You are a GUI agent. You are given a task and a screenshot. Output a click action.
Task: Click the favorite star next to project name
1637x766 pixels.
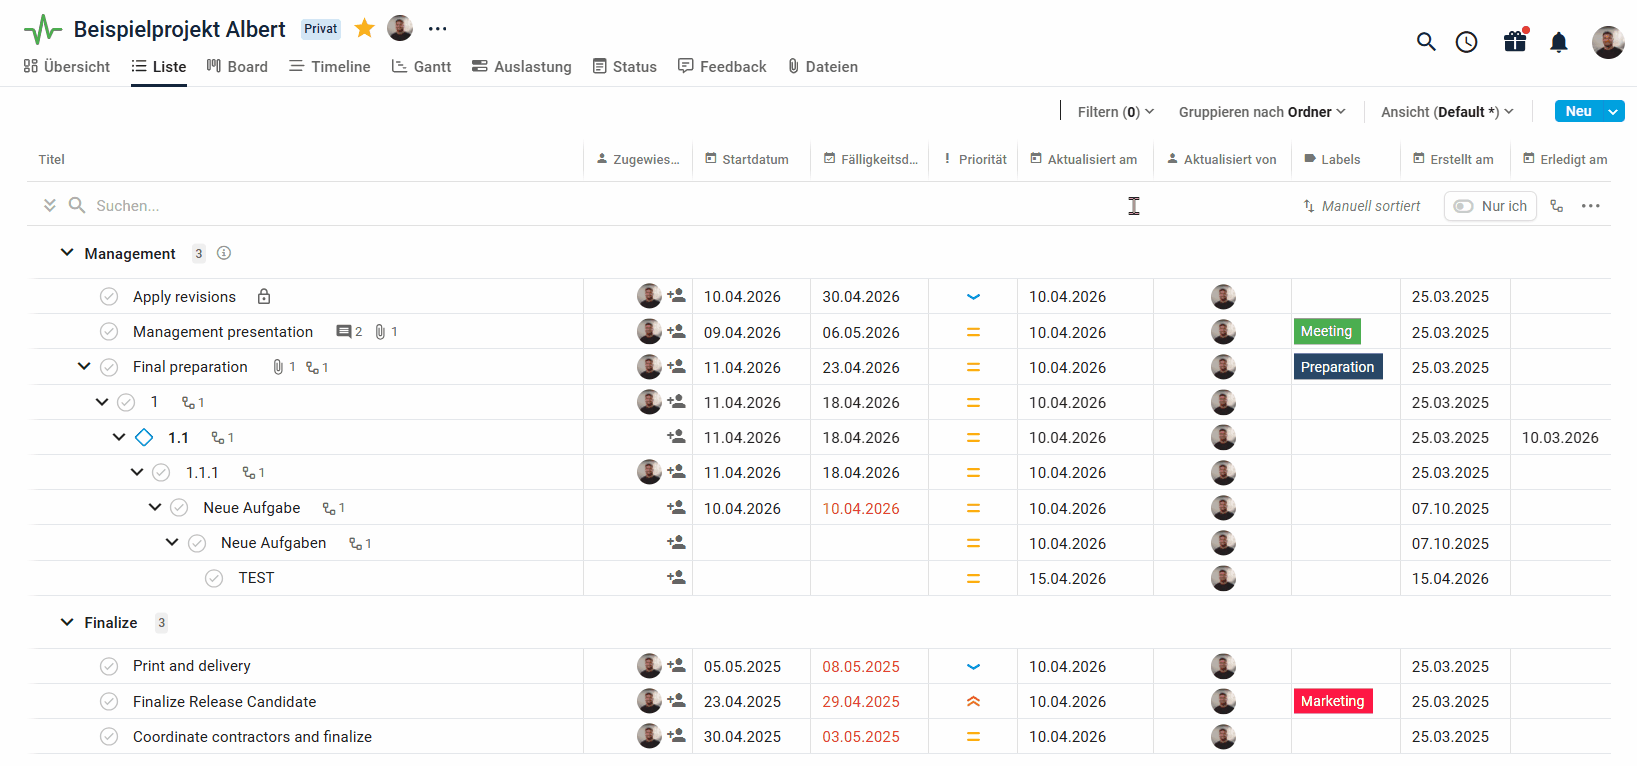point(365,29)
